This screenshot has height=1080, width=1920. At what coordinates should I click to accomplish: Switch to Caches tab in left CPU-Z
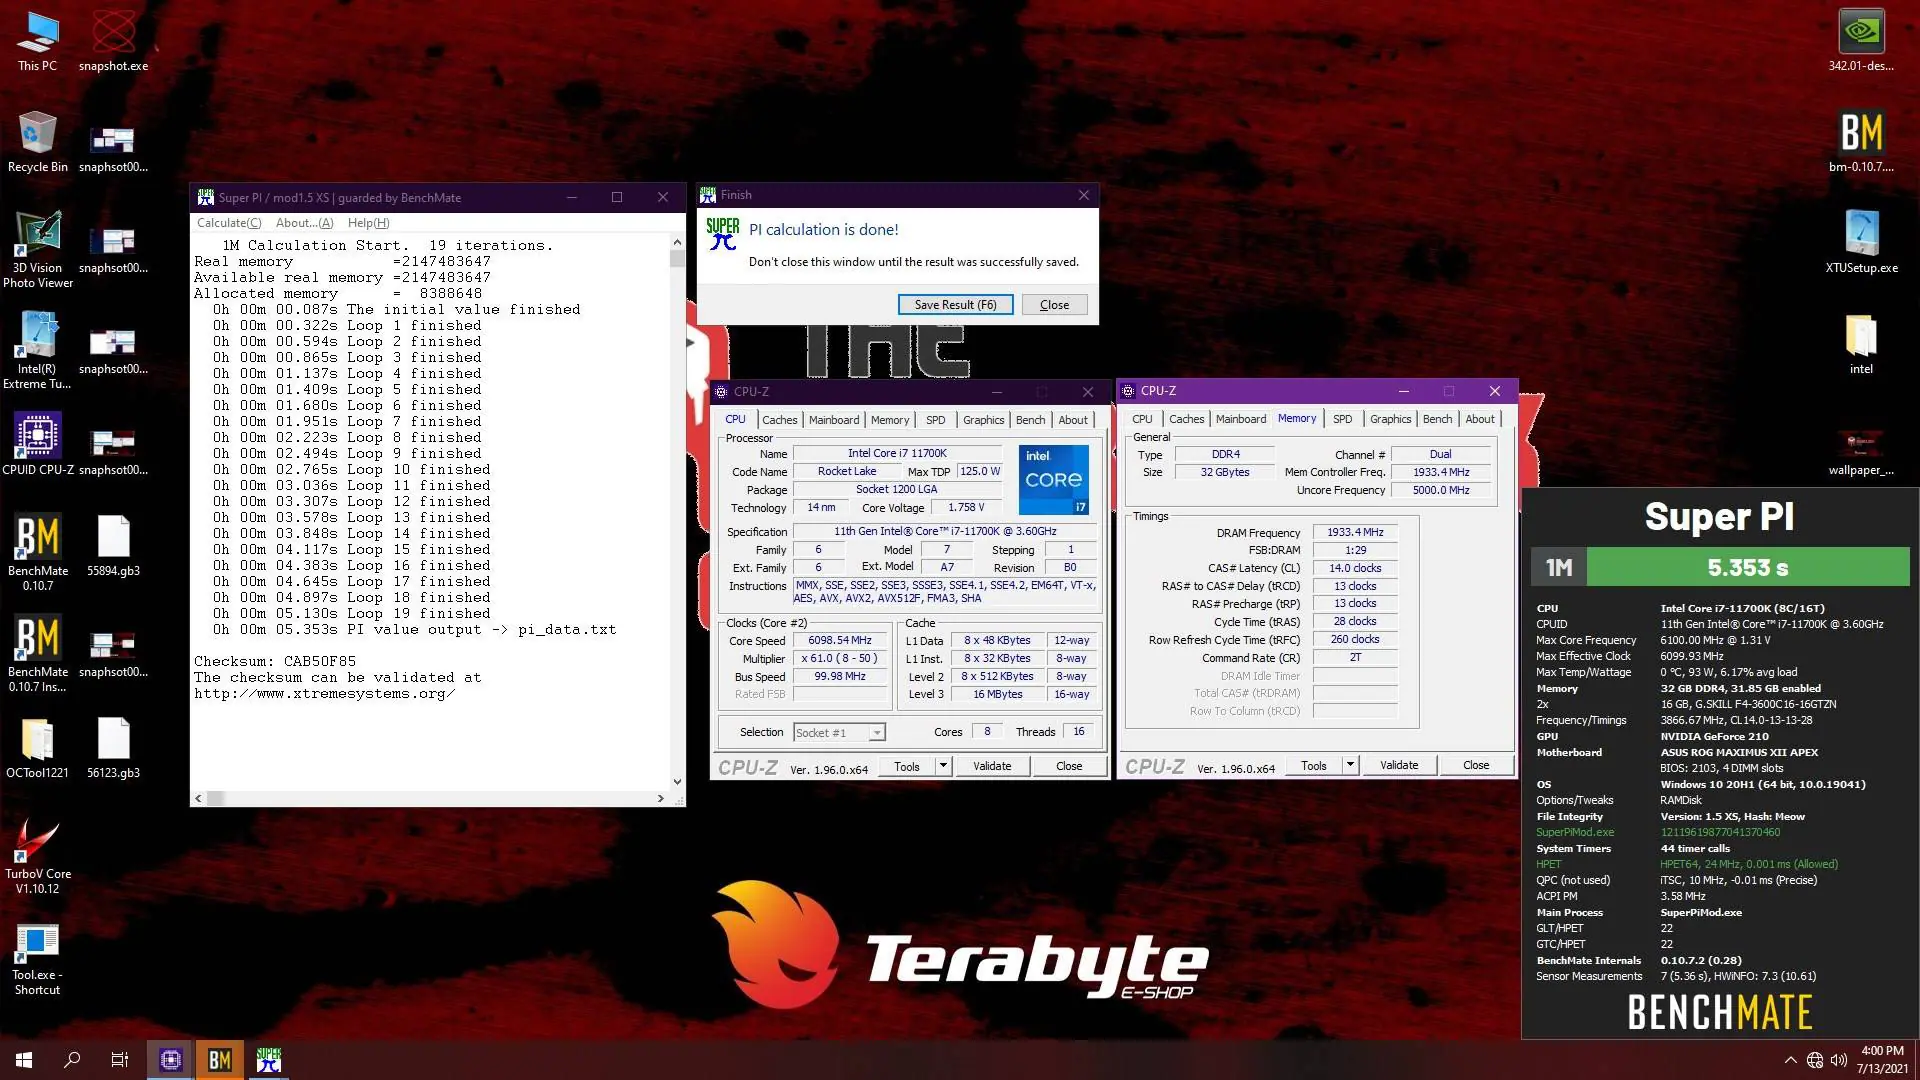coord(779,420)
